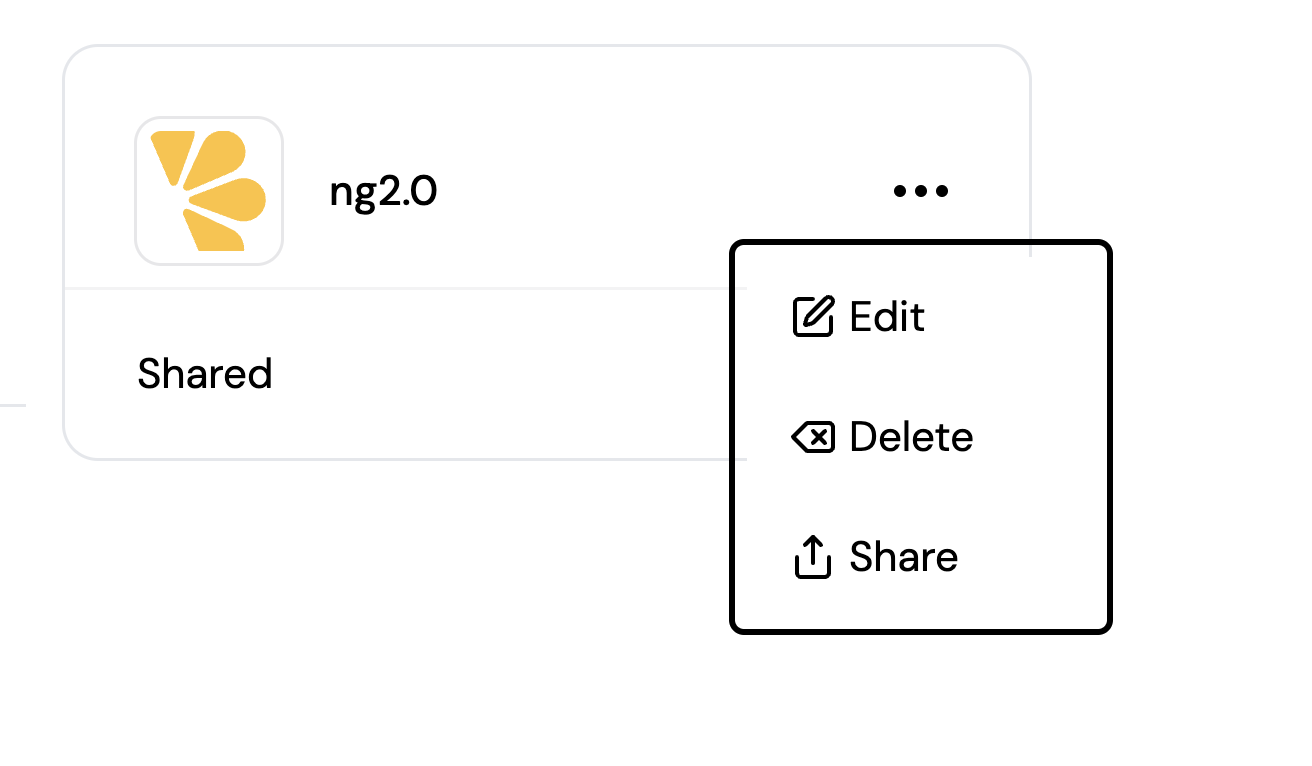Image resolution: width=1312 pixels, height=766 pixels.
Task: Click the pencil Edit icon
Action: click(x=812, y=317)
